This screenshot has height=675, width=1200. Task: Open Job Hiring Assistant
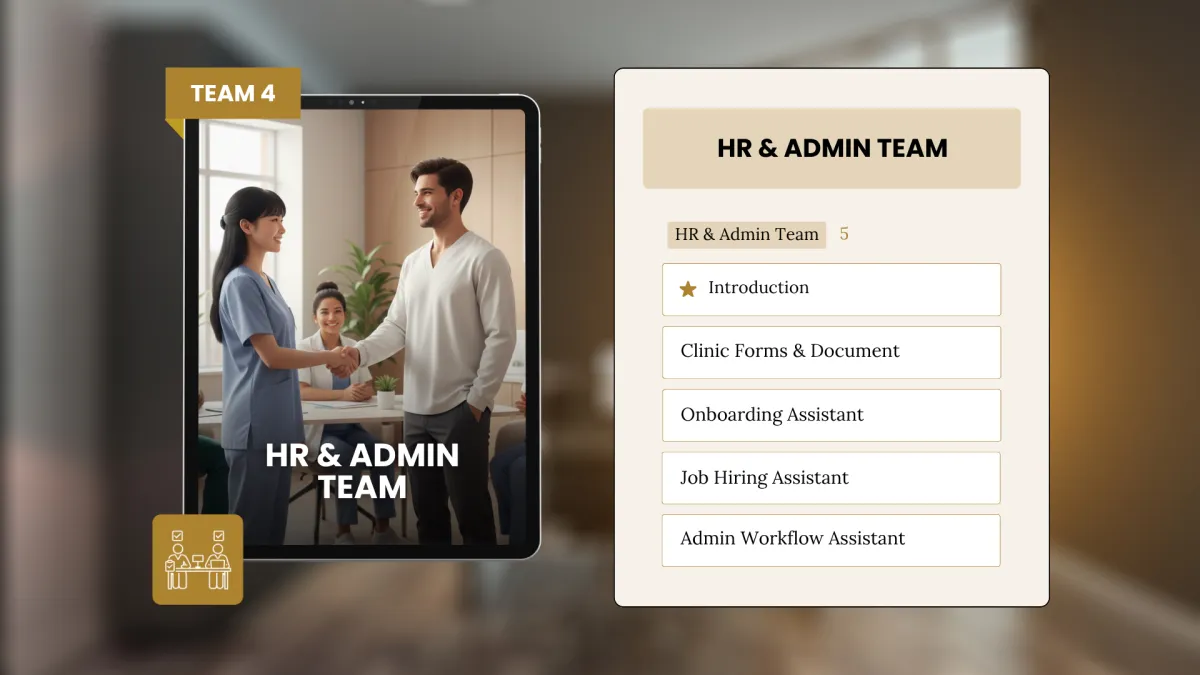[831, 478]
